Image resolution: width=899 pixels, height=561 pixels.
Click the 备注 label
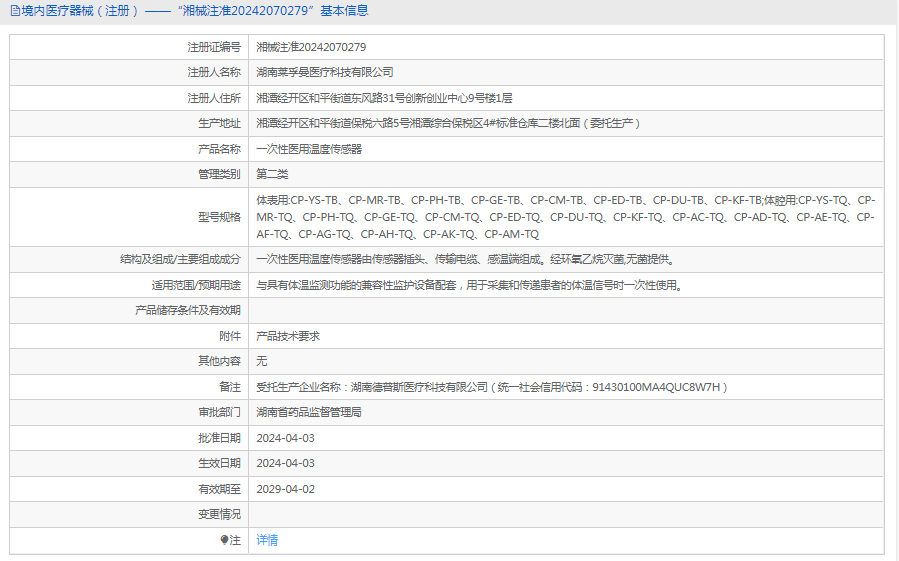(230, 387)
